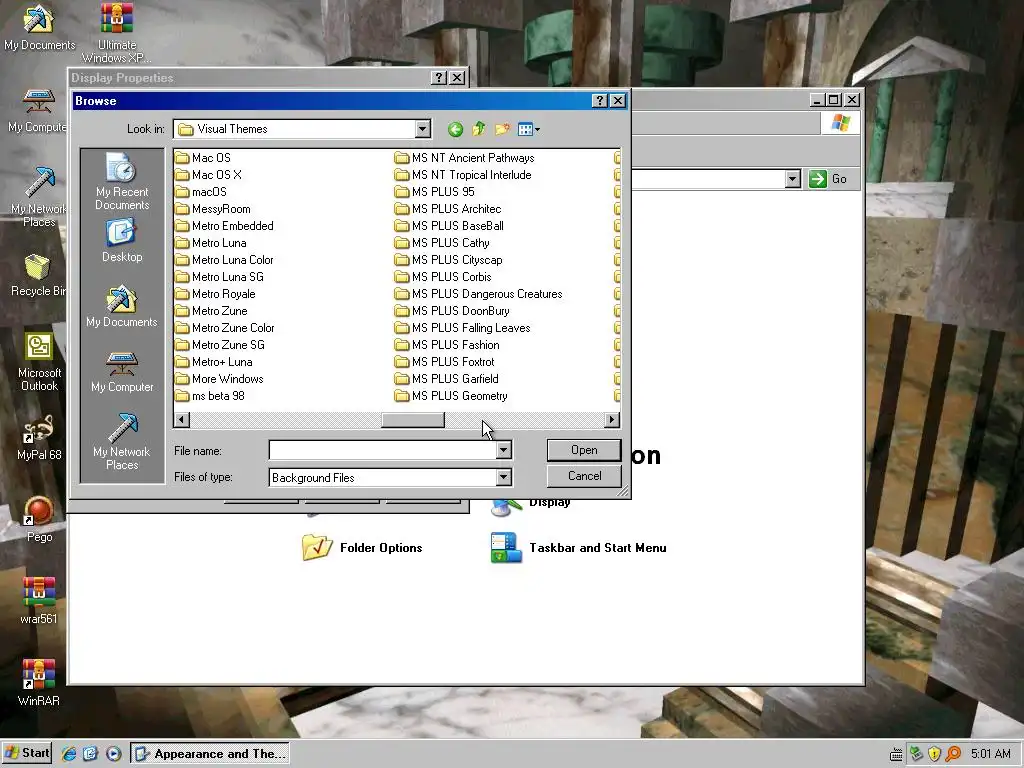Click the horizontal scrollbar thumb

click(413, 420)
